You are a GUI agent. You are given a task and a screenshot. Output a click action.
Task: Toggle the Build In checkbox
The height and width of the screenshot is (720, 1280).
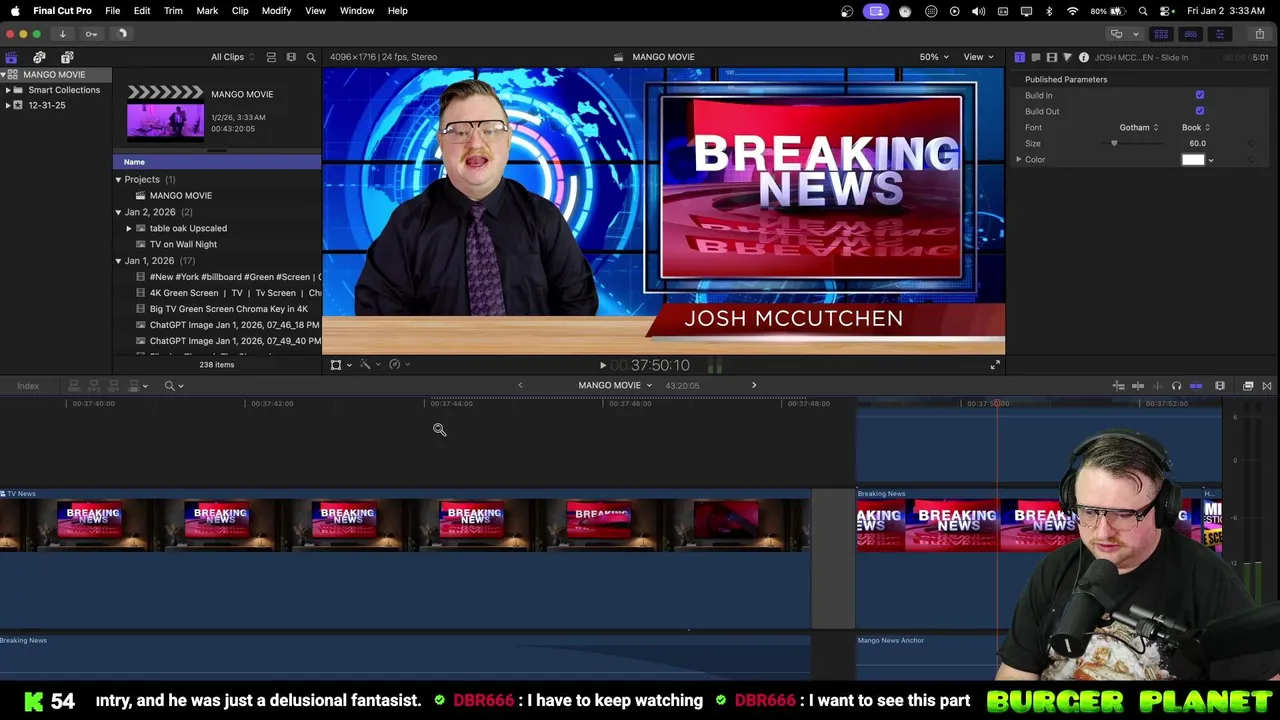point(1200,95)
